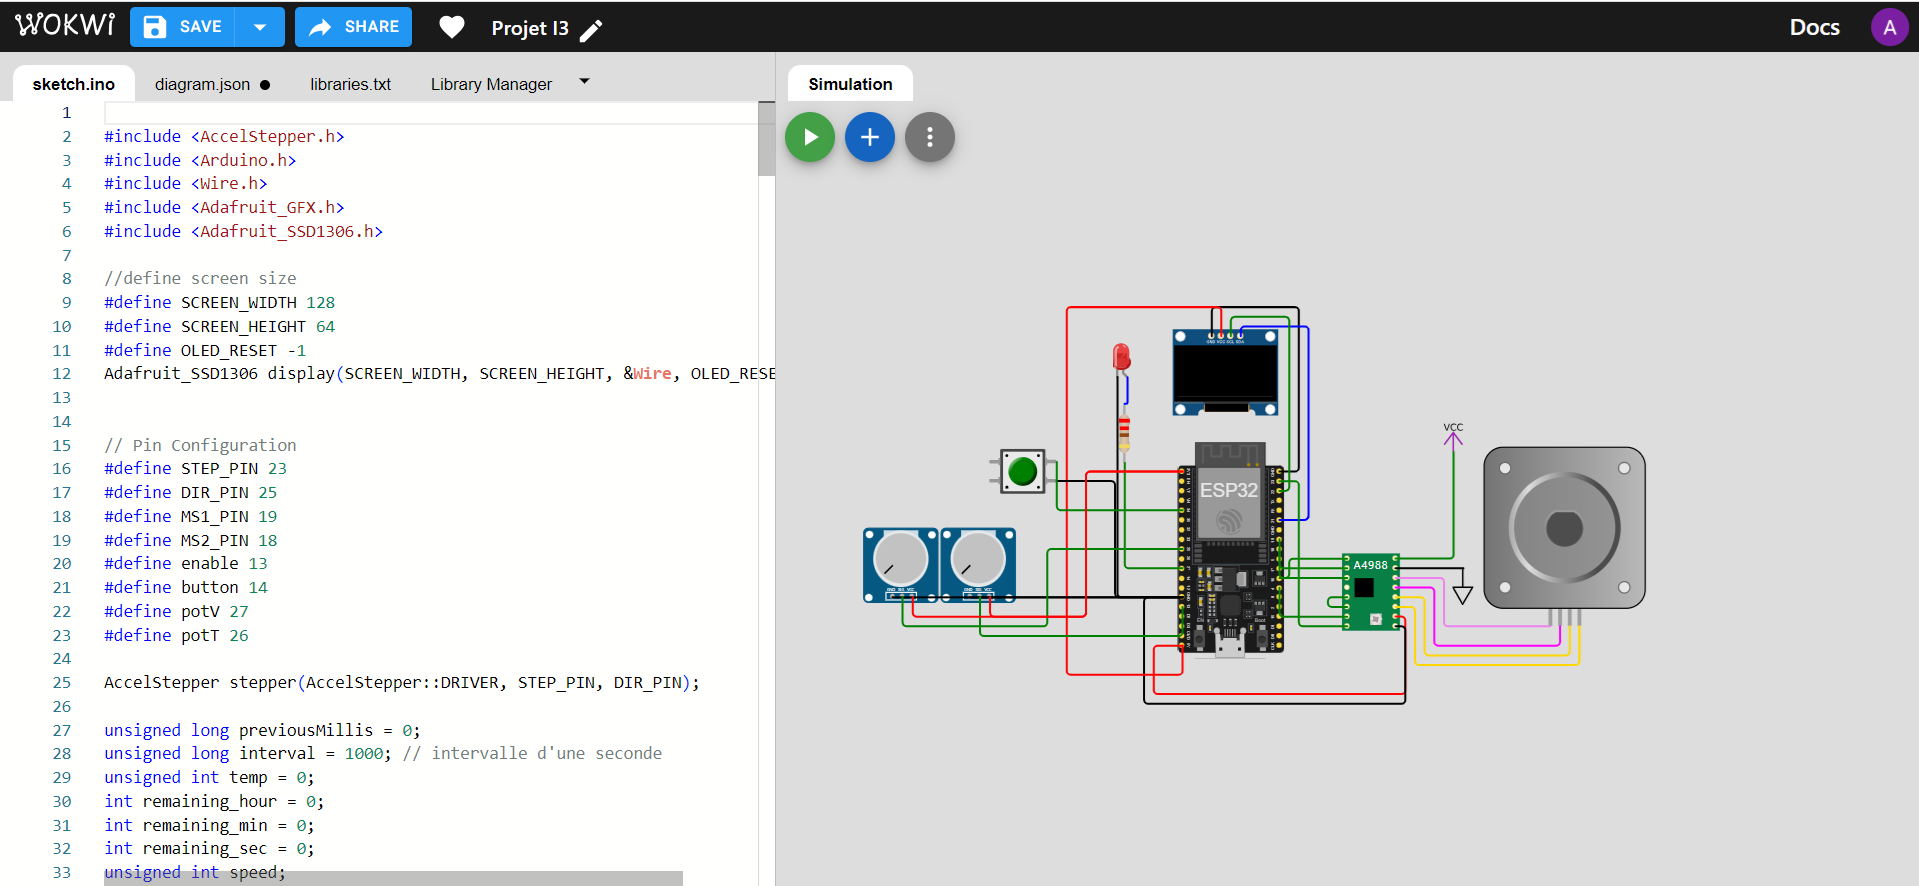Select the left potentiometer knob
1919x886 pixels.
[x=900, y=560]
